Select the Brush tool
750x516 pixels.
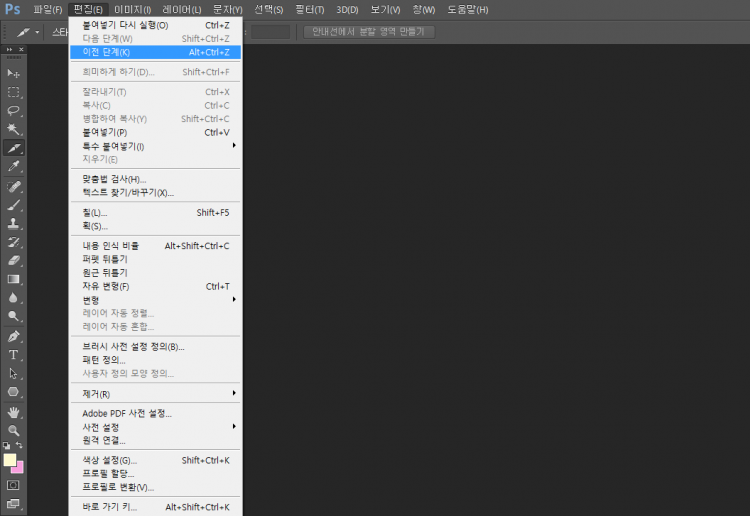14,205
